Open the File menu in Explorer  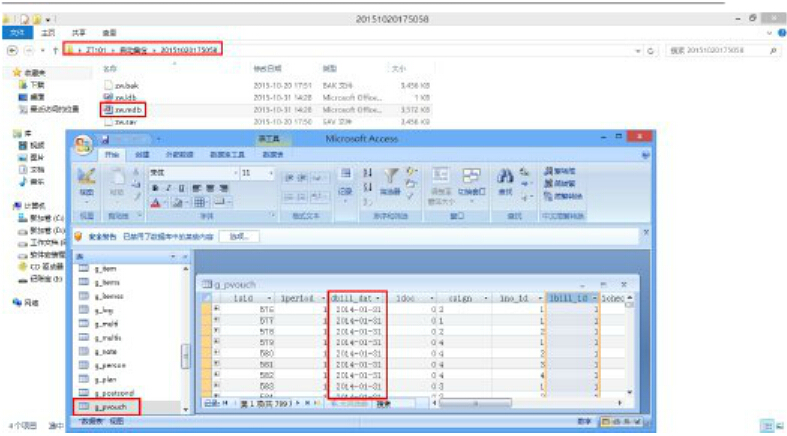tap(18, 33)
